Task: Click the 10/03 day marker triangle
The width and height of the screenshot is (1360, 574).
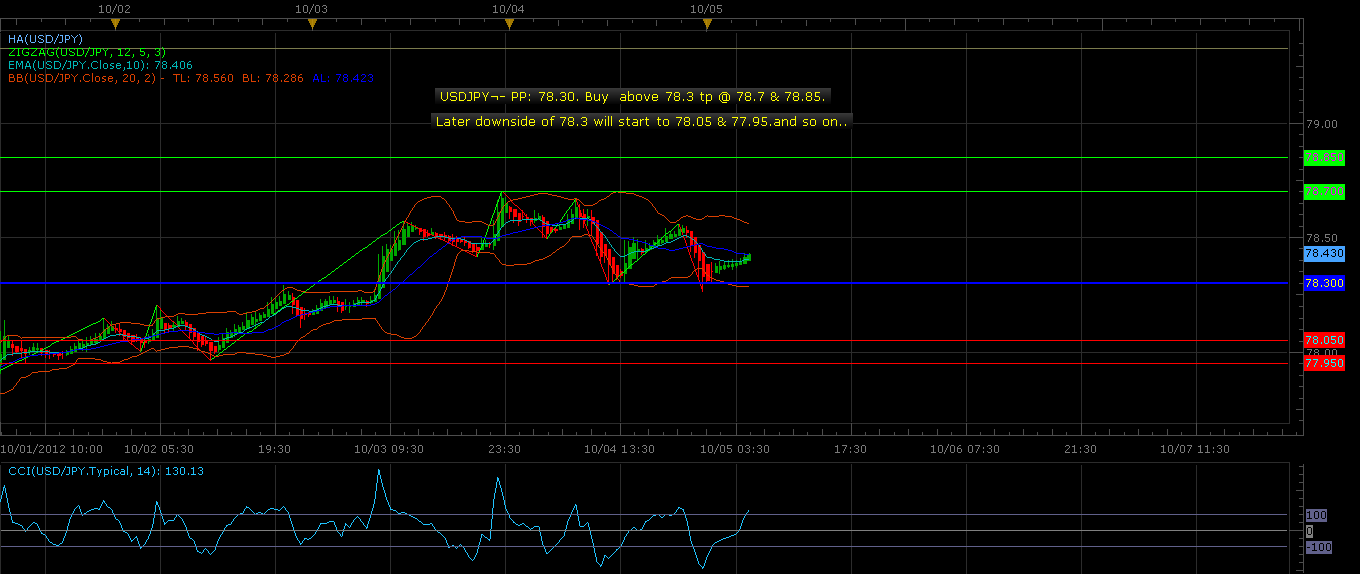Action: (x=312, y=22)
